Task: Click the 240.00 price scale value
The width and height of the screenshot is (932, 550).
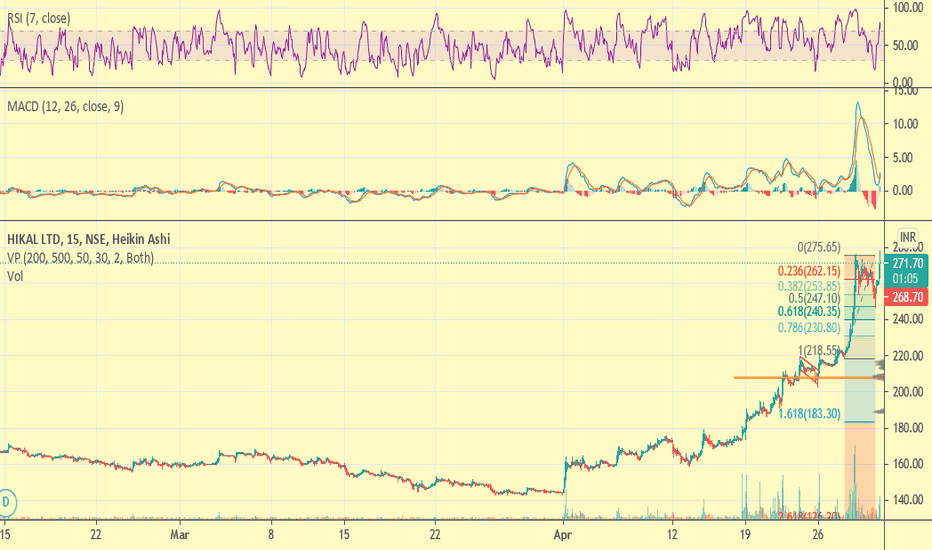Action: point(908,319)
